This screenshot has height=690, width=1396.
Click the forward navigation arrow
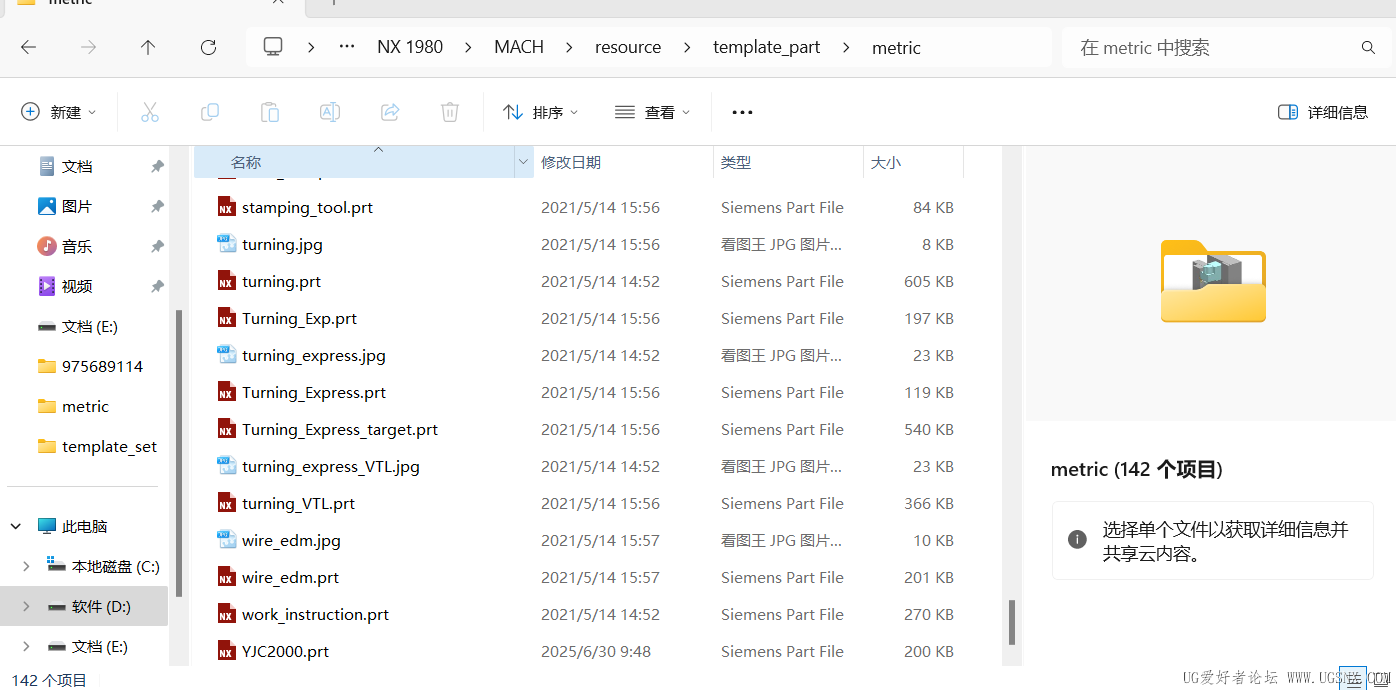[88, 47]
